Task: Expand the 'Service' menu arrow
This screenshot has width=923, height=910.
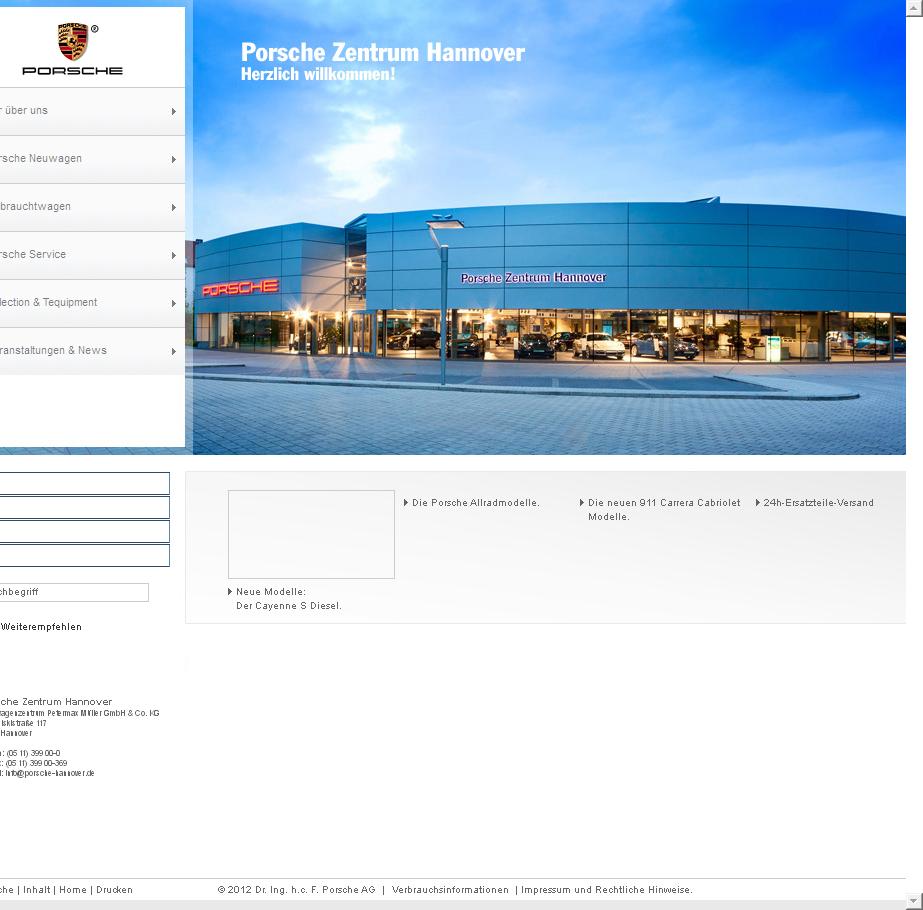Action: (x=174, y=255)
